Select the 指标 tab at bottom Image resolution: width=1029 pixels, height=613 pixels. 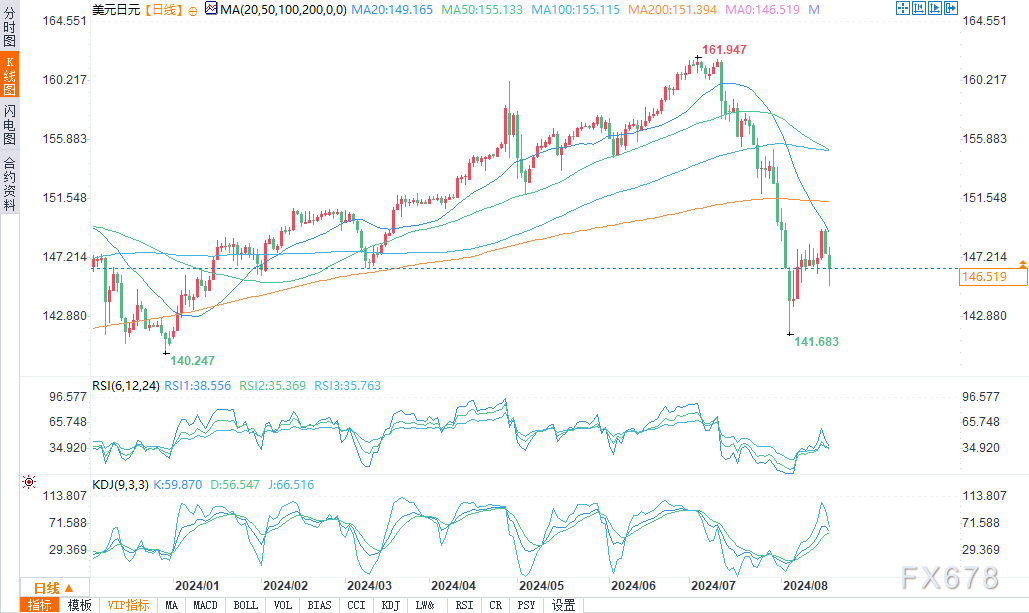[x=40, y=605]
